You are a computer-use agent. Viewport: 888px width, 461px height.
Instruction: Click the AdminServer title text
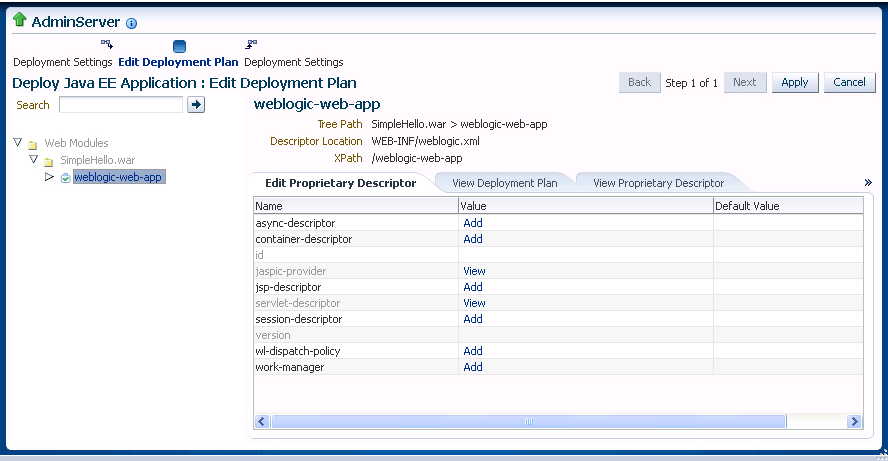(76, 22)
